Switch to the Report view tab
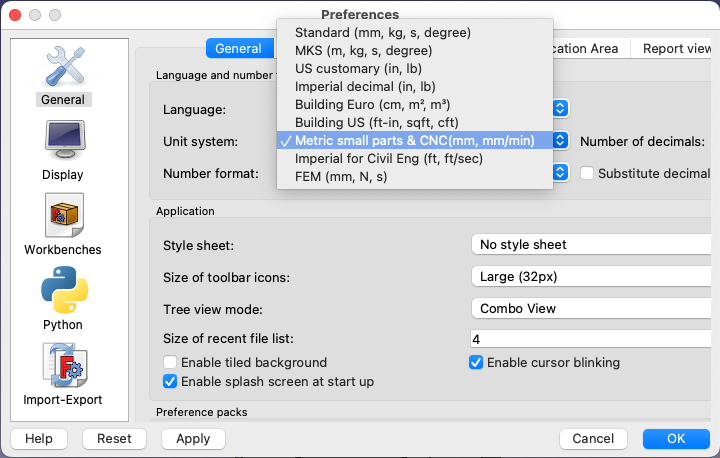 676,48
